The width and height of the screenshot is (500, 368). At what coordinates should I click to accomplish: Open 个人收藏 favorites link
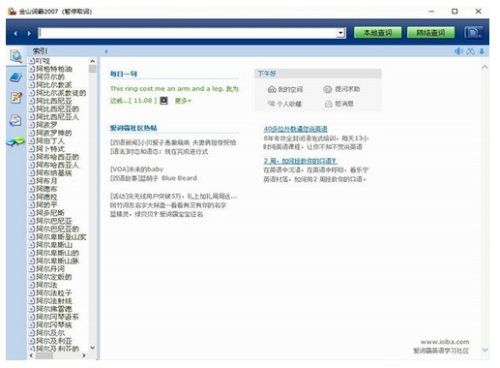click(285, 104)
